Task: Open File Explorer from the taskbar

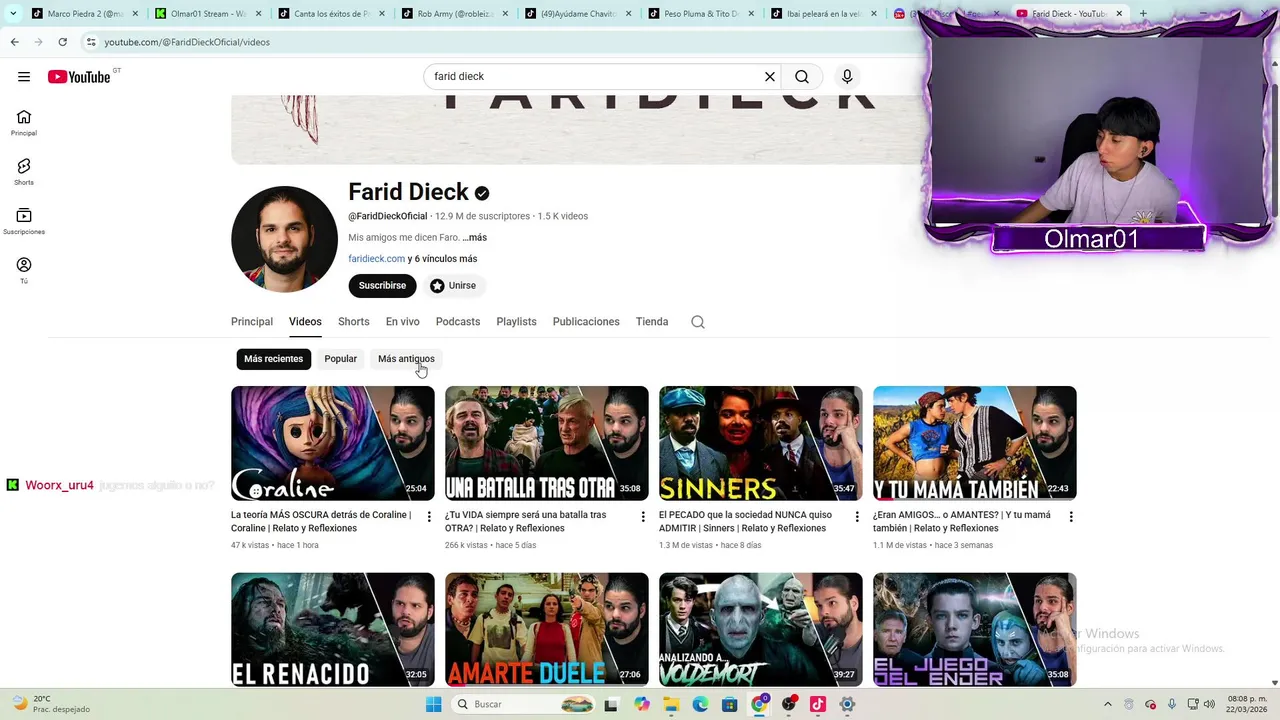Action: (x=671, y=704)
